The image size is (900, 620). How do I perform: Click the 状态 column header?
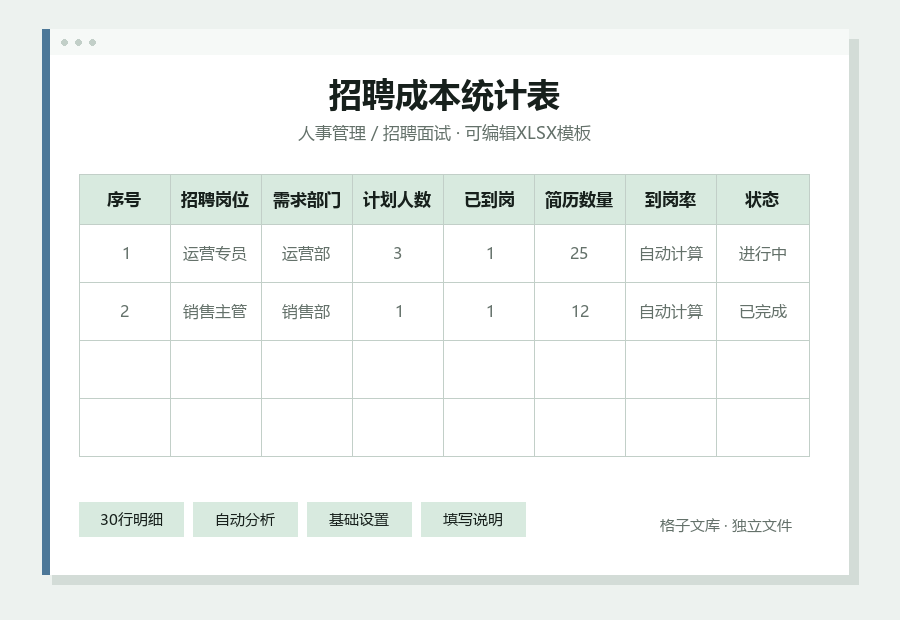click(763, 200)
